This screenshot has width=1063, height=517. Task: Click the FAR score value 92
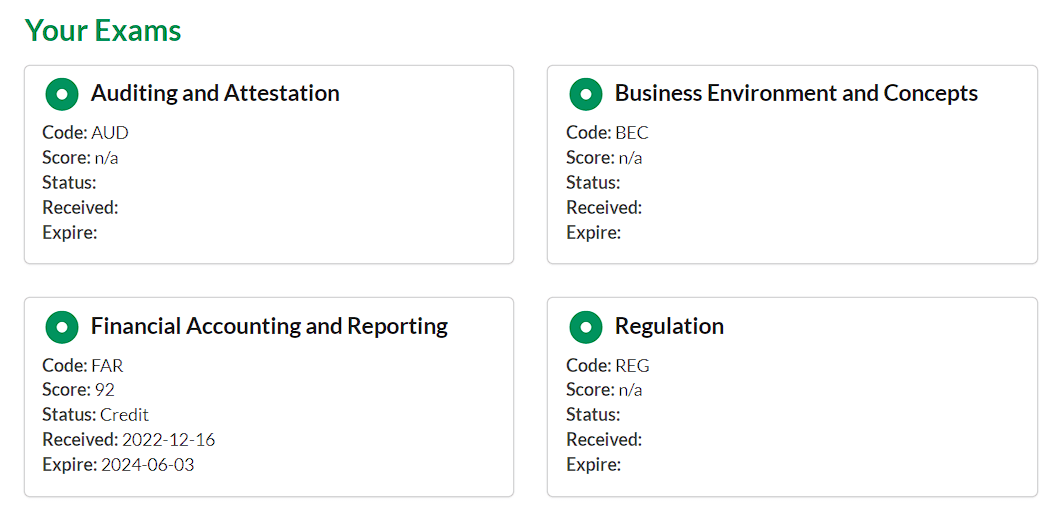pyautogui.click(x=104, y=389)
